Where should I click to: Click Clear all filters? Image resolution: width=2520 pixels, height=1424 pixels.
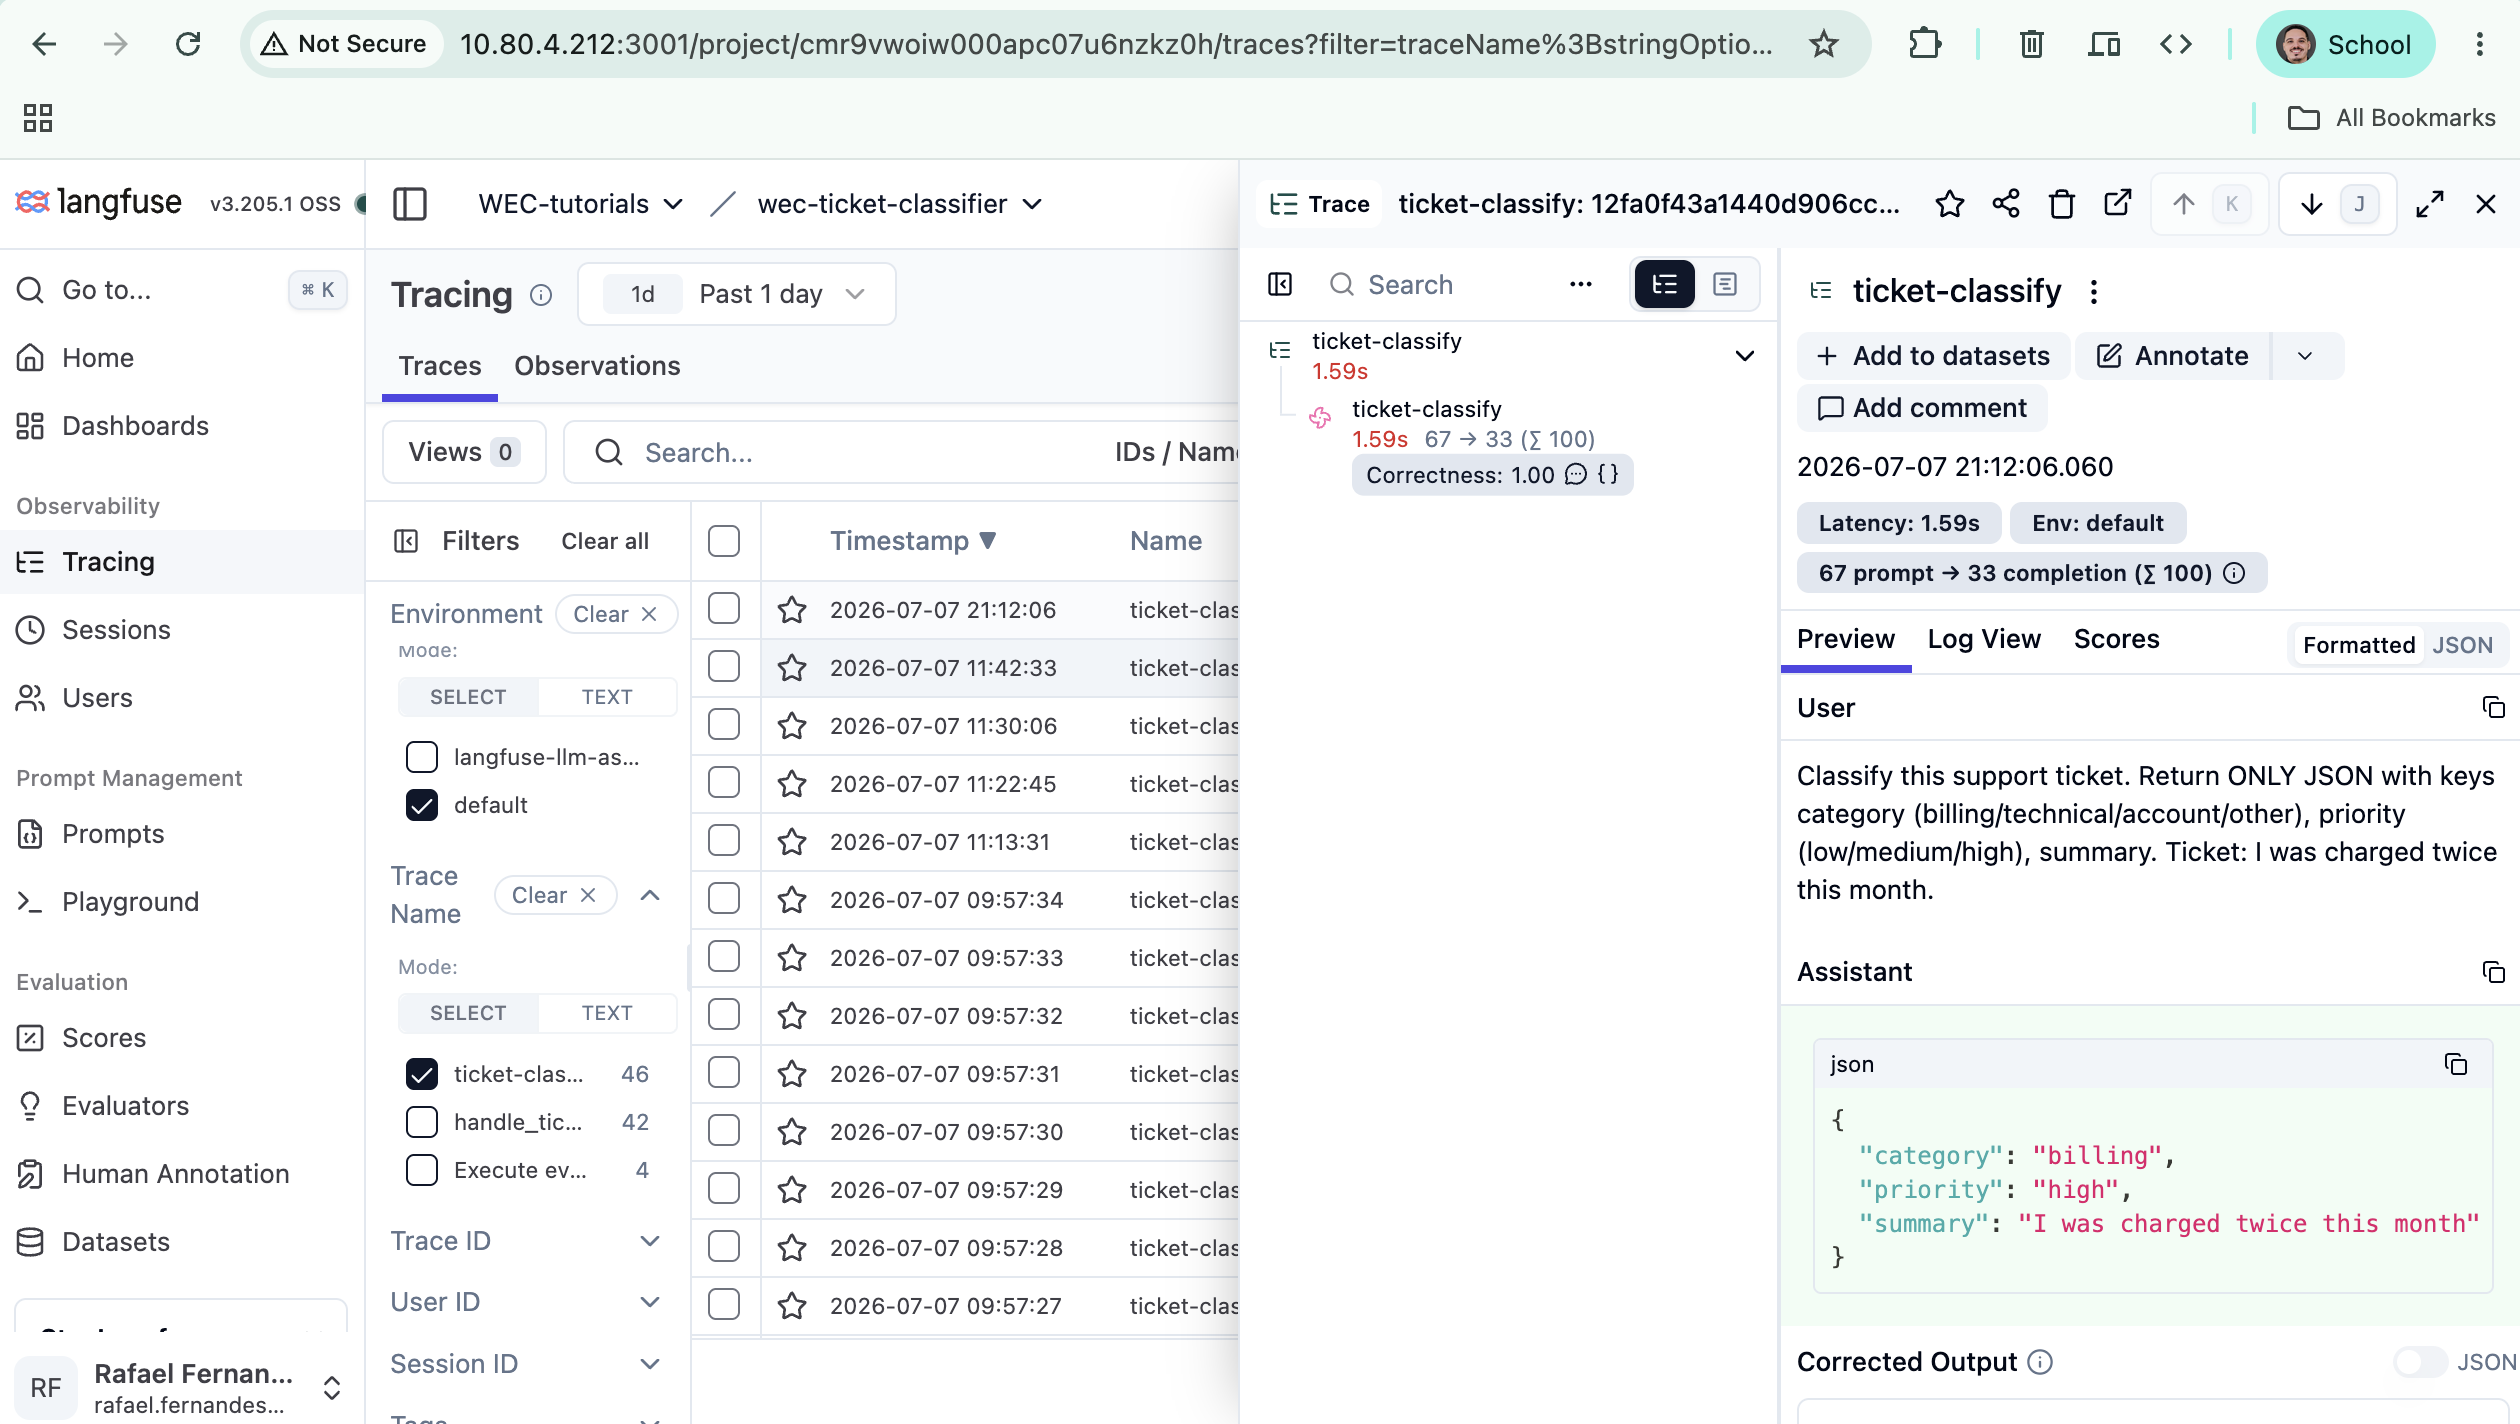click(x=605, y=541)
